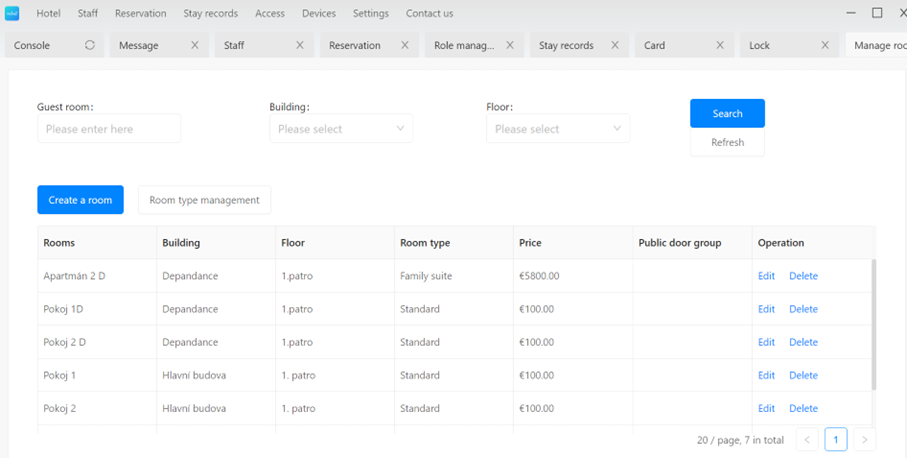The image size is (907, 458).
Task: Click Create a room button
Action: coord(80,200)
